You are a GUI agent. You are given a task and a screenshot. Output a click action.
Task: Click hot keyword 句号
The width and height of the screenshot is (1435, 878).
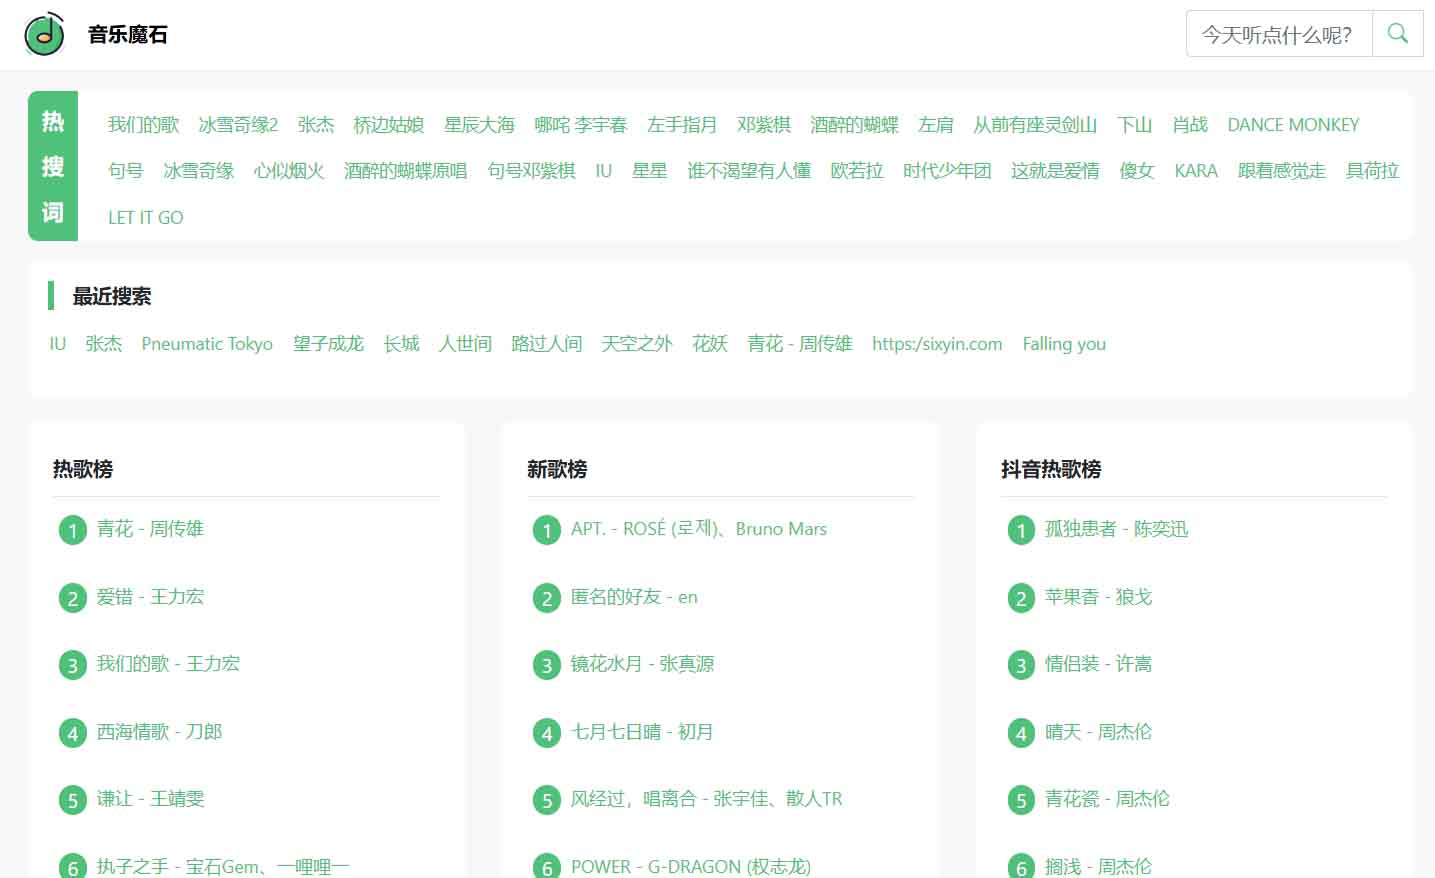[x=126, y=171]
